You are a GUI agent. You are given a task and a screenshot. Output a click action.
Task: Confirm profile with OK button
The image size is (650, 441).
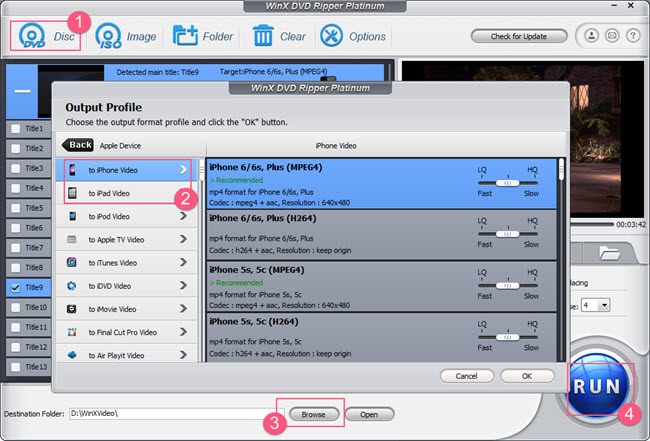527,376
